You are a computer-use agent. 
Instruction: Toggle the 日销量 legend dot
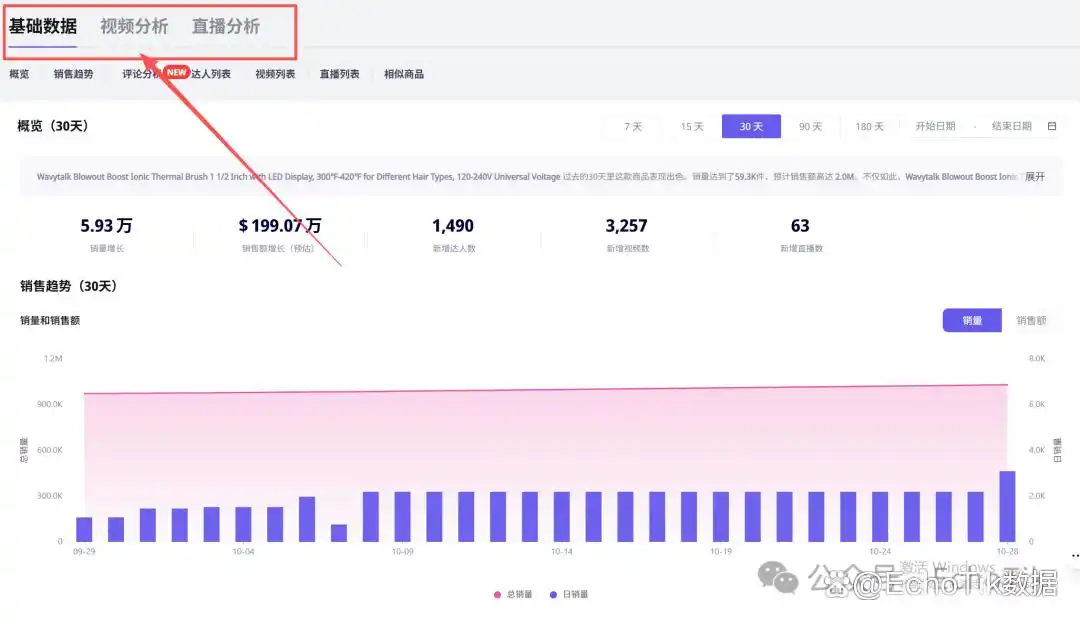tap(553, 595)
